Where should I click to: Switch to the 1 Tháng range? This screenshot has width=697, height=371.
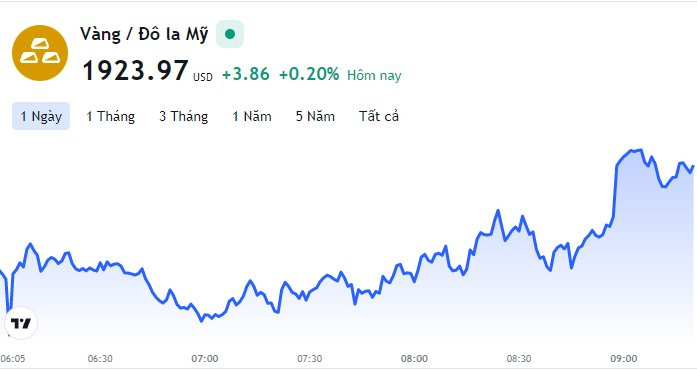(x=110, y=116)
